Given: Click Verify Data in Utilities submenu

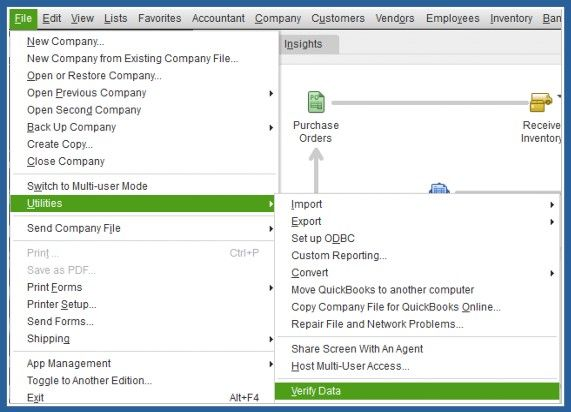Looking at the screenshot, I should [x=417, y=391].
